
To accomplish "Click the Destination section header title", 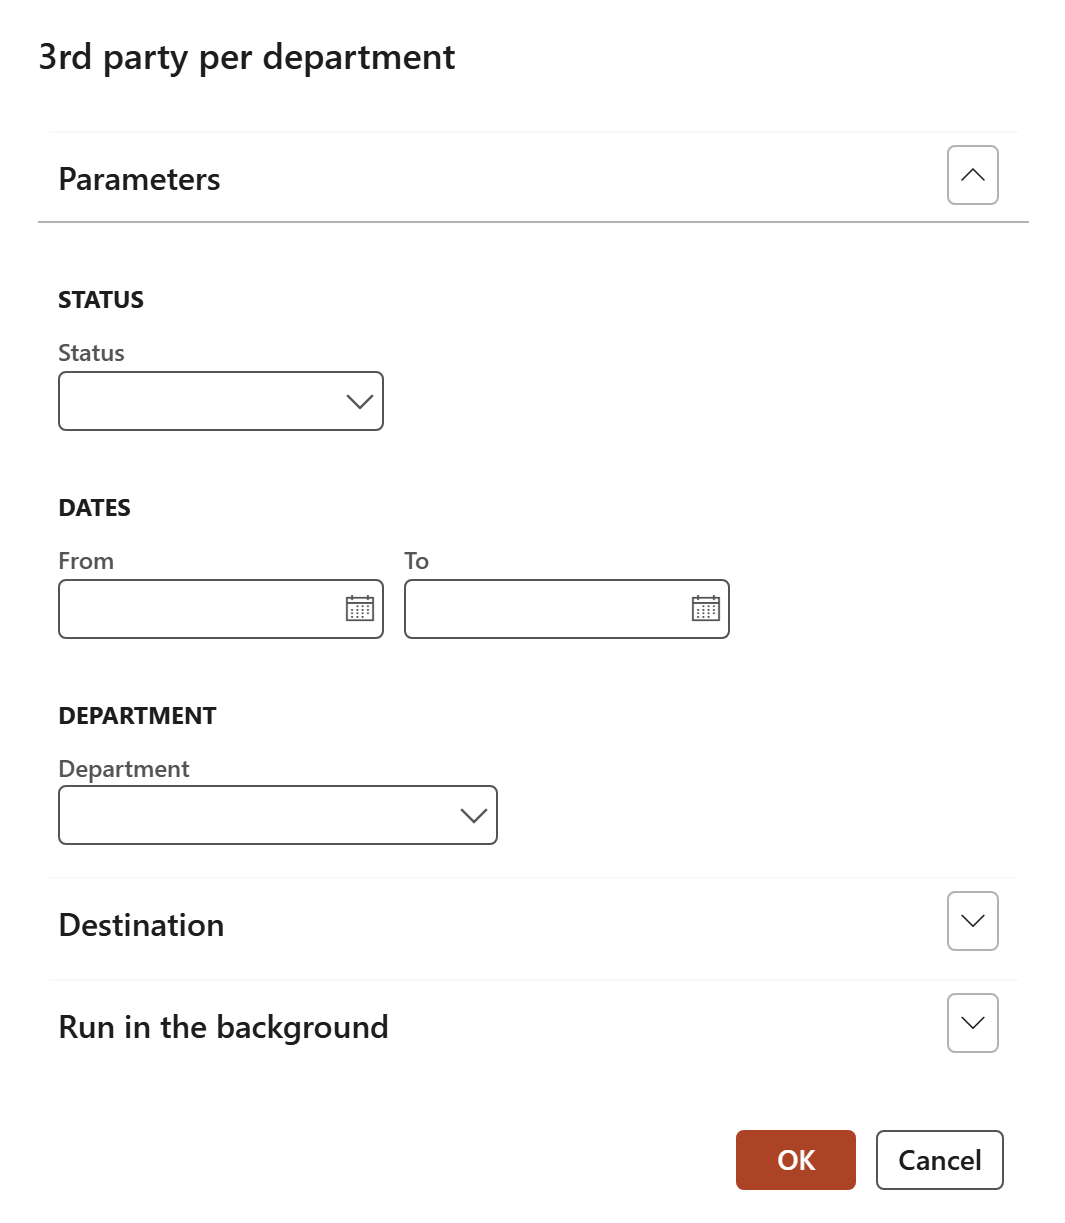I will click(141, 925).
